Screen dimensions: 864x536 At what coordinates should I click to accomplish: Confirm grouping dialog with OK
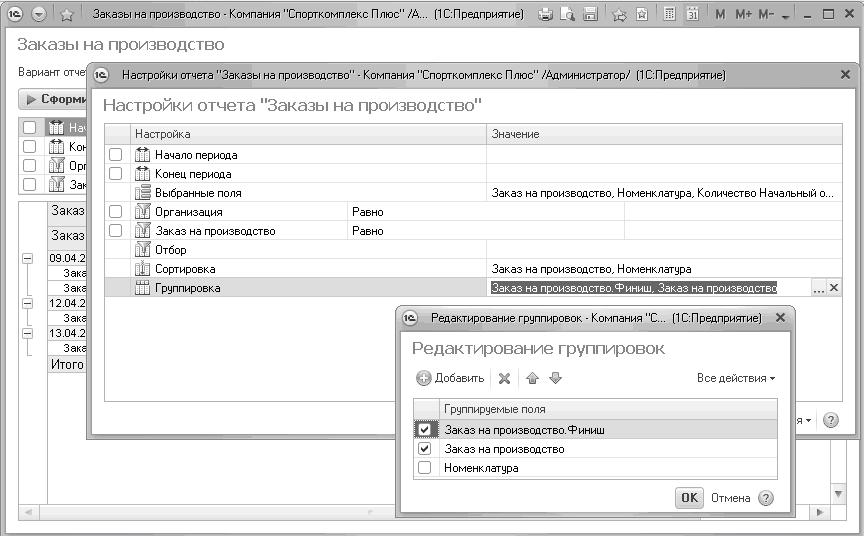(x=689, y=498)
